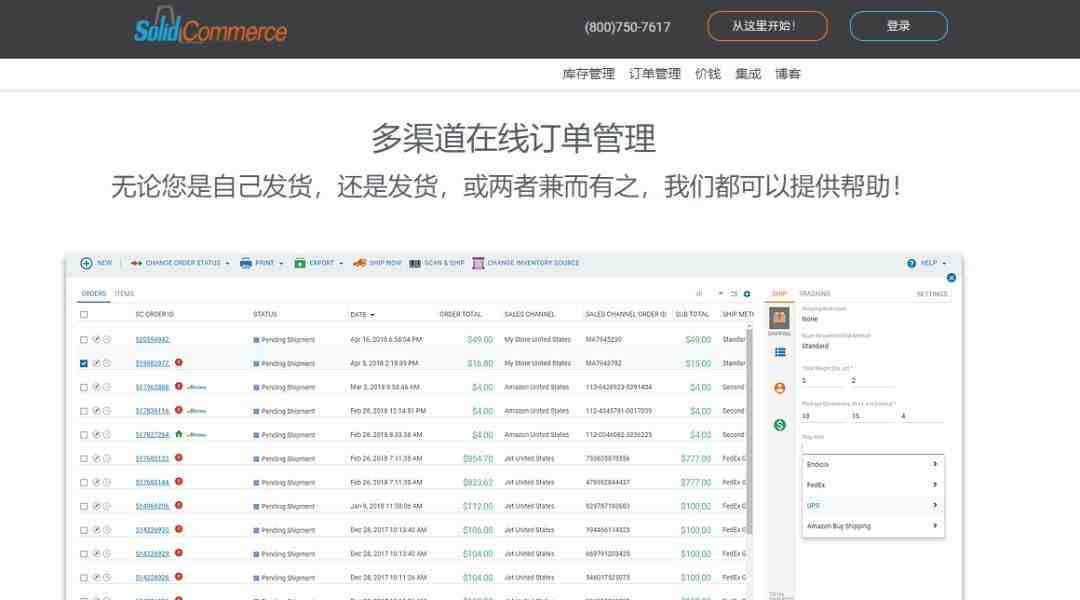Toggle the select-all orders header checkbox

[x=84, y=314]
